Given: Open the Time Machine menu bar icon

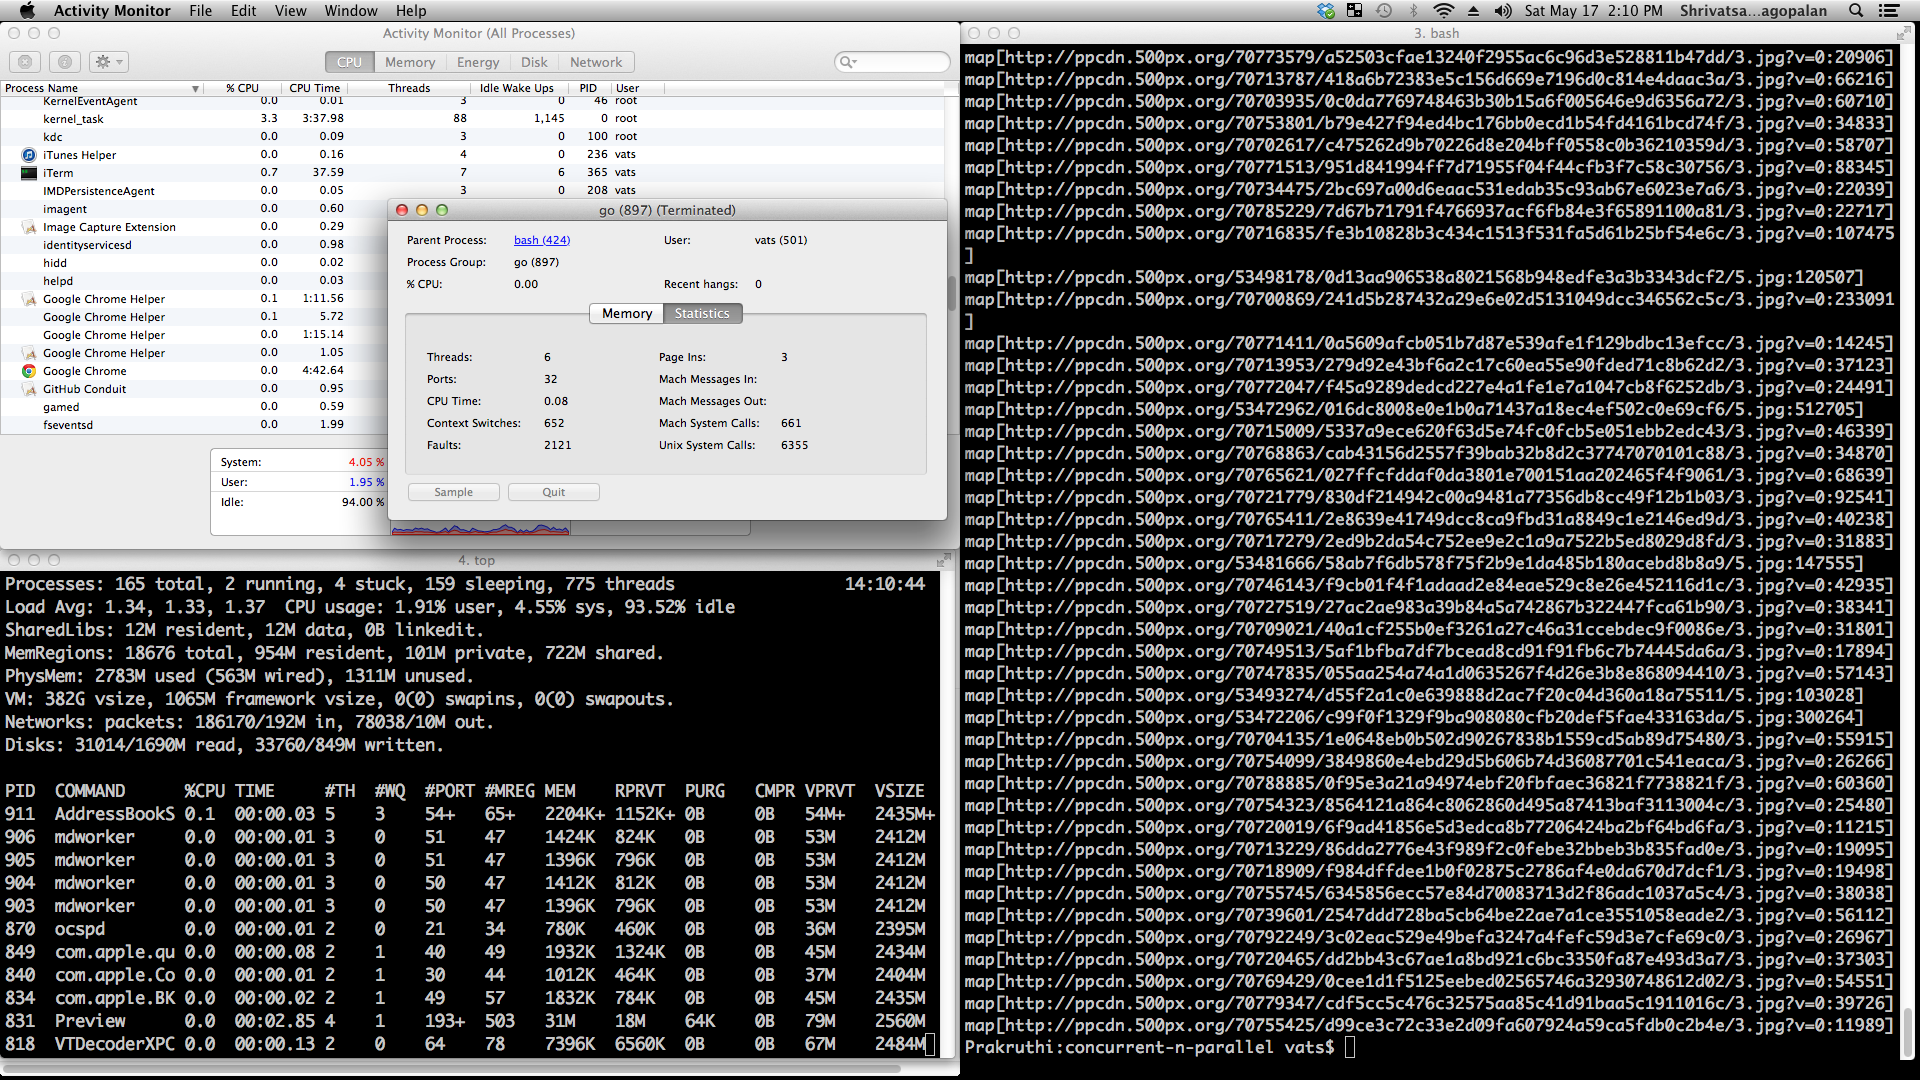Looking at the screenshot, I should click(x=1384, y=11).
